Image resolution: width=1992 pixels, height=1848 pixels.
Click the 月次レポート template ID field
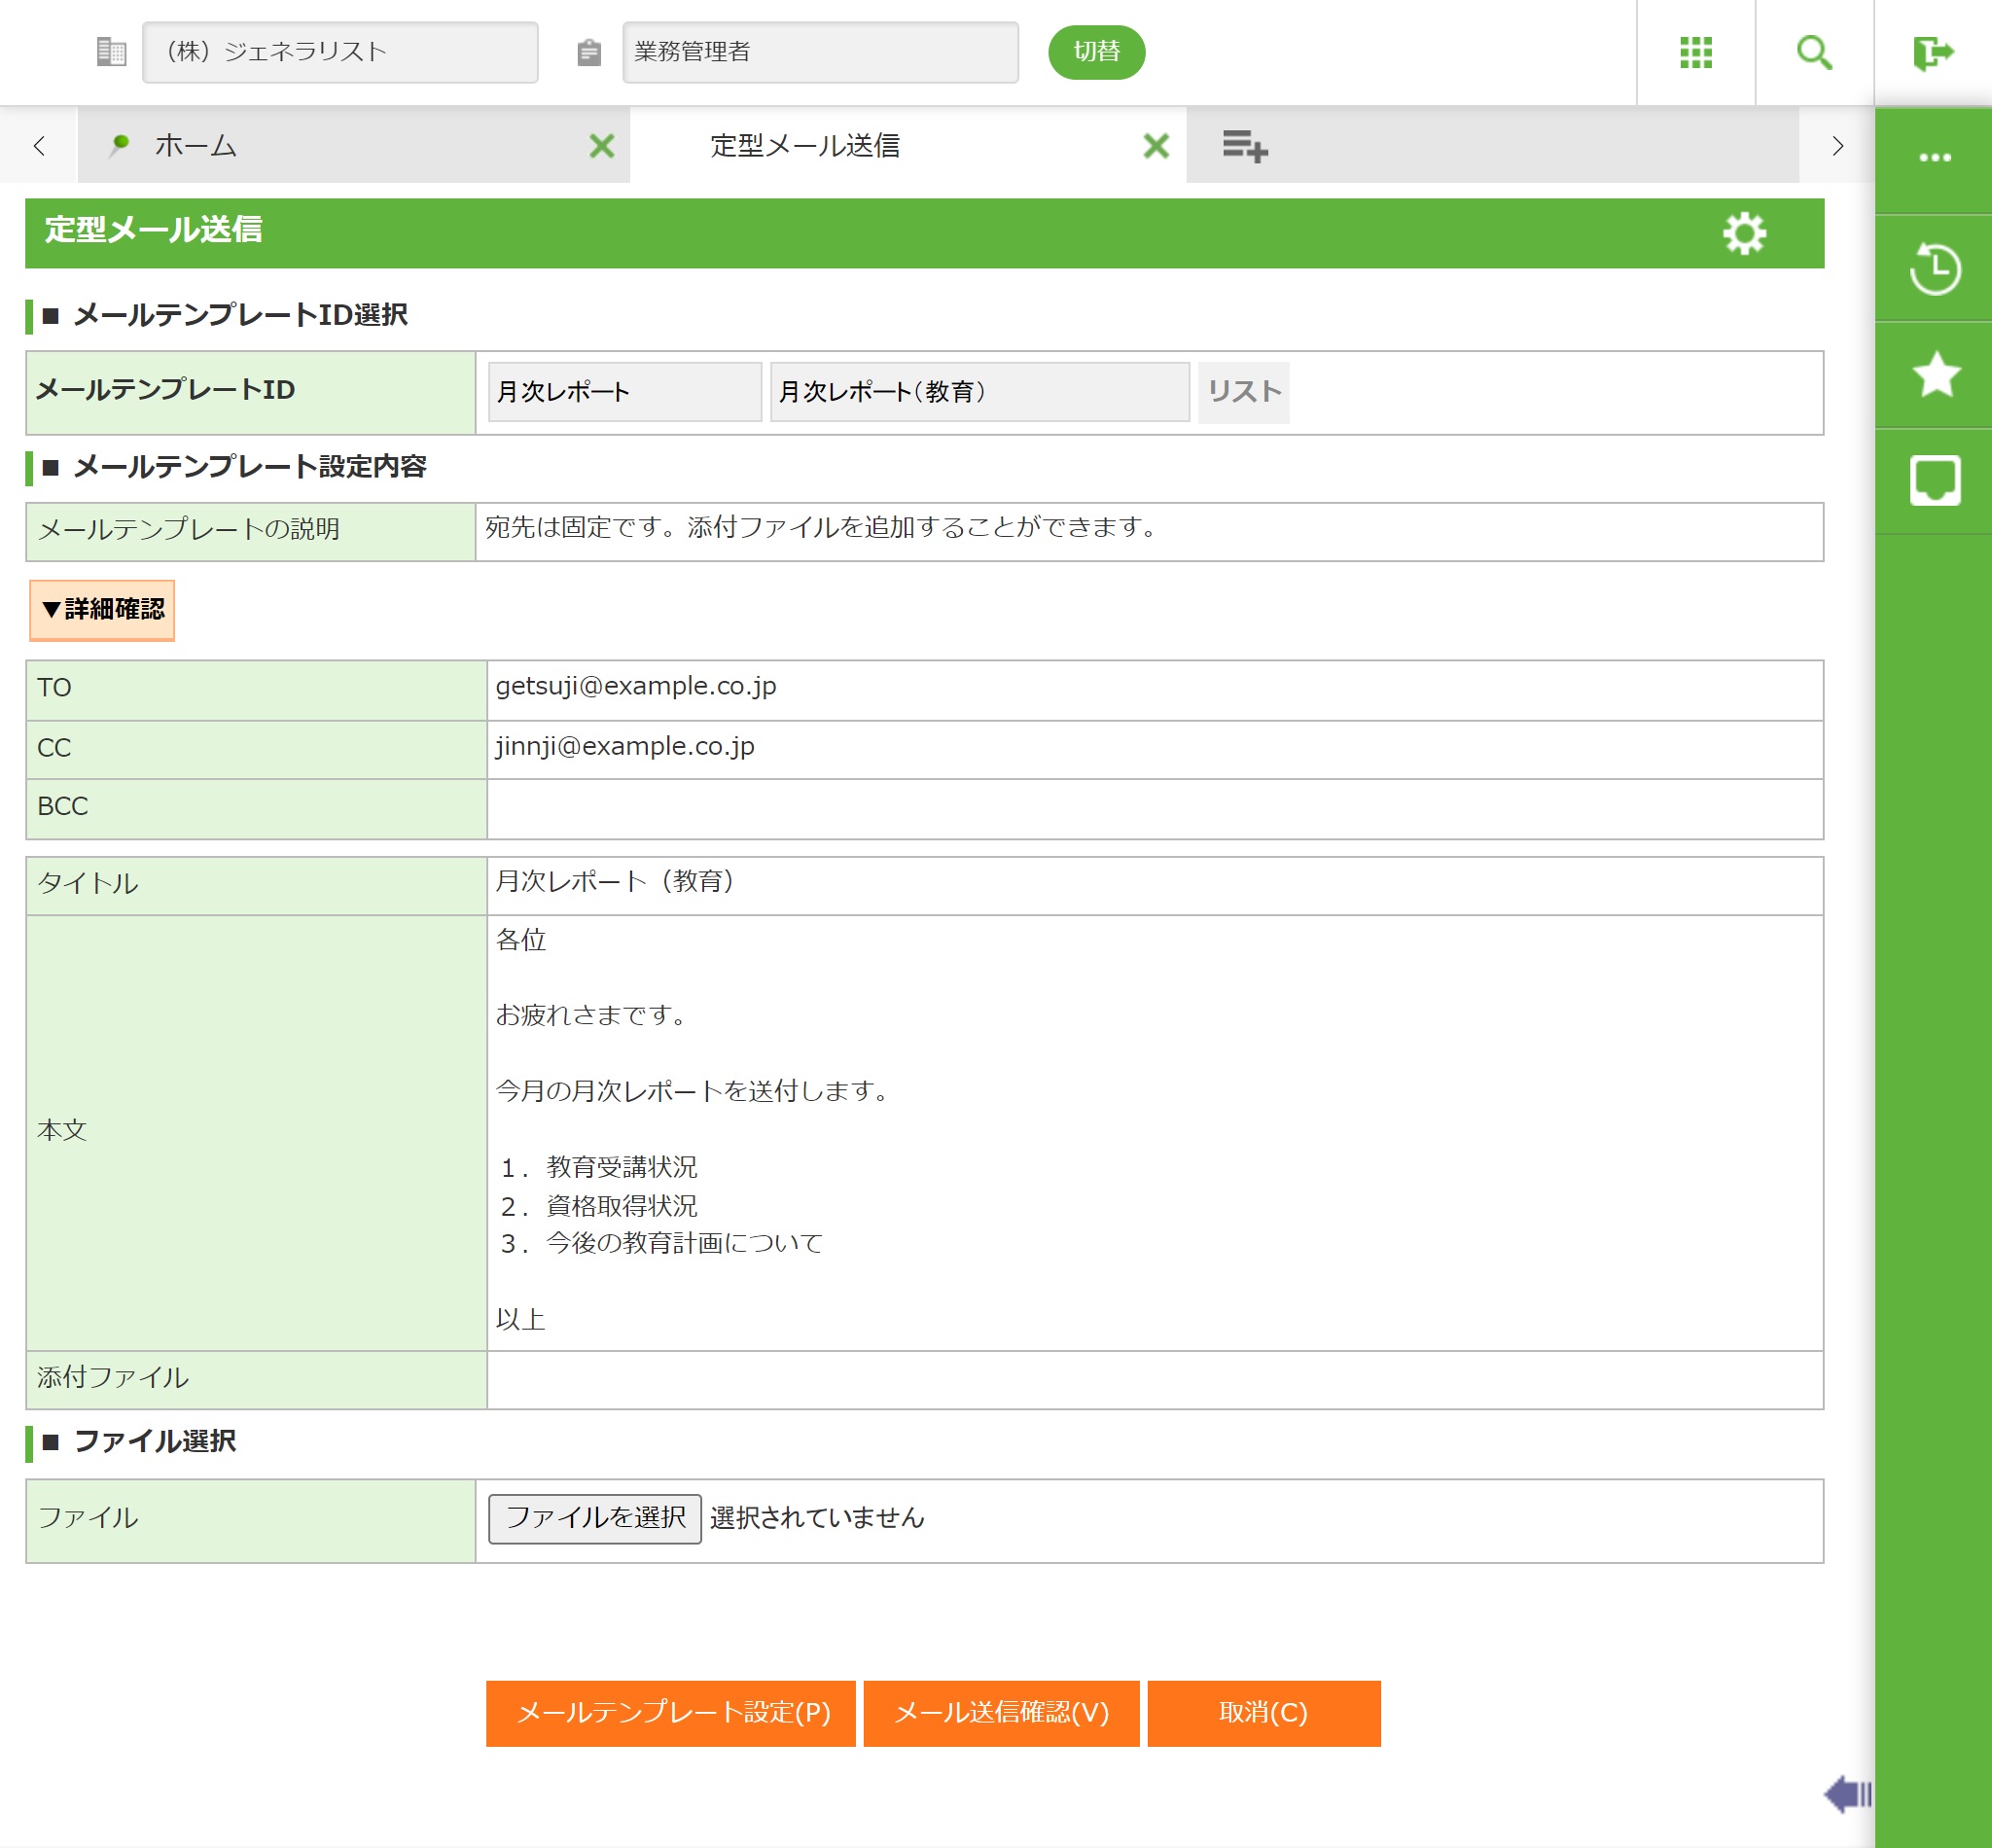(x=624, y=392)
